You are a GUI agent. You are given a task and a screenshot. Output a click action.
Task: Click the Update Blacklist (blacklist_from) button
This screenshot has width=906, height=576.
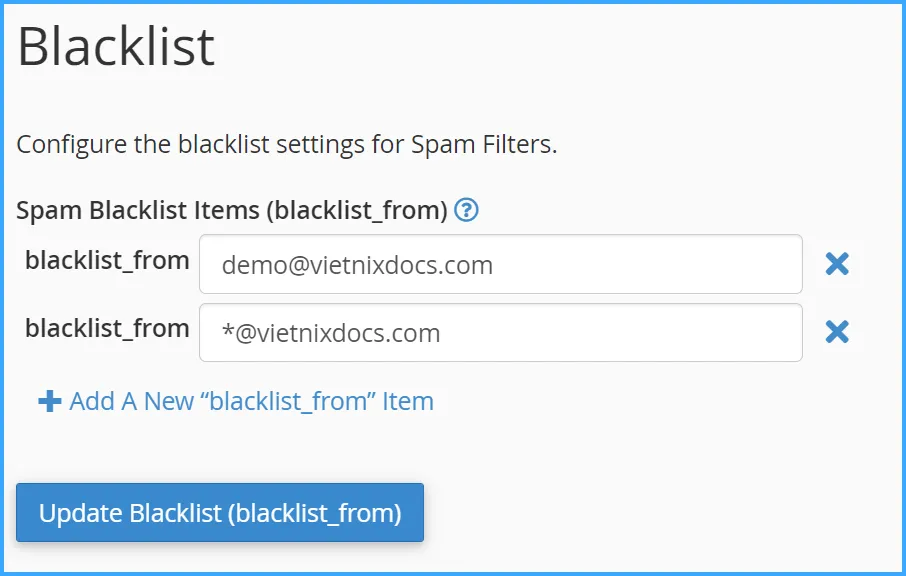click(x=220, y=513)
